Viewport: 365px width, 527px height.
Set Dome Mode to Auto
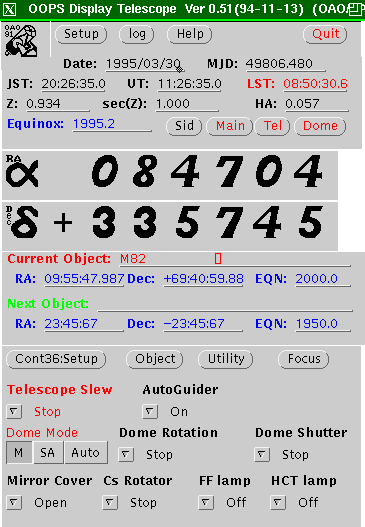tap(86, 453)
